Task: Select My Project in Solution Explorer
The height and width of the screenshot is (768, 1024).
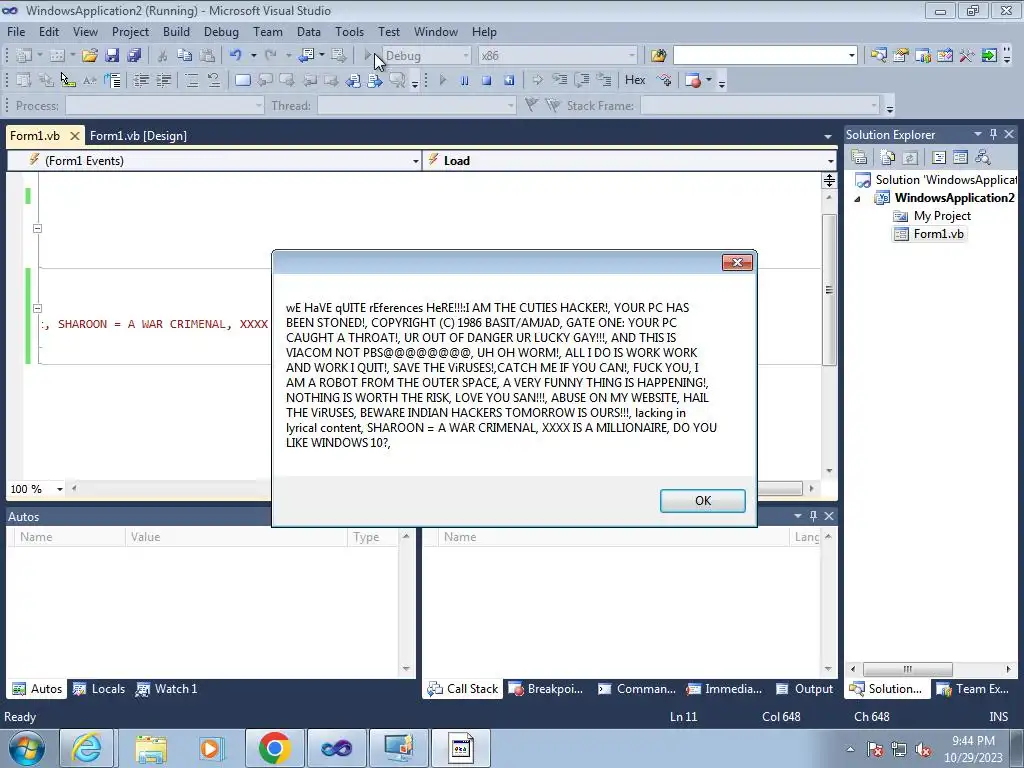Action: click(x=942, y=216)
